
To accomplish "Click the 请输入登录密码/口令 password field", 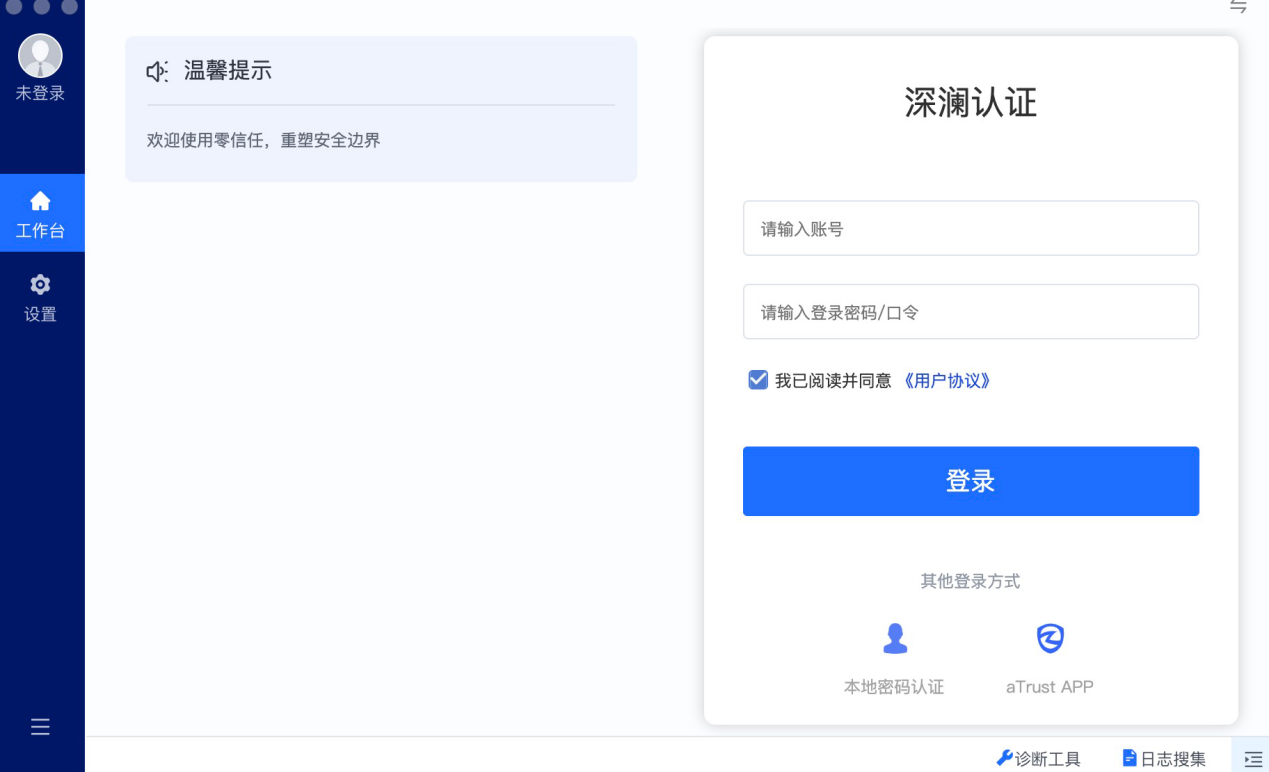I will pyautogui.click(x=970, y=312).
